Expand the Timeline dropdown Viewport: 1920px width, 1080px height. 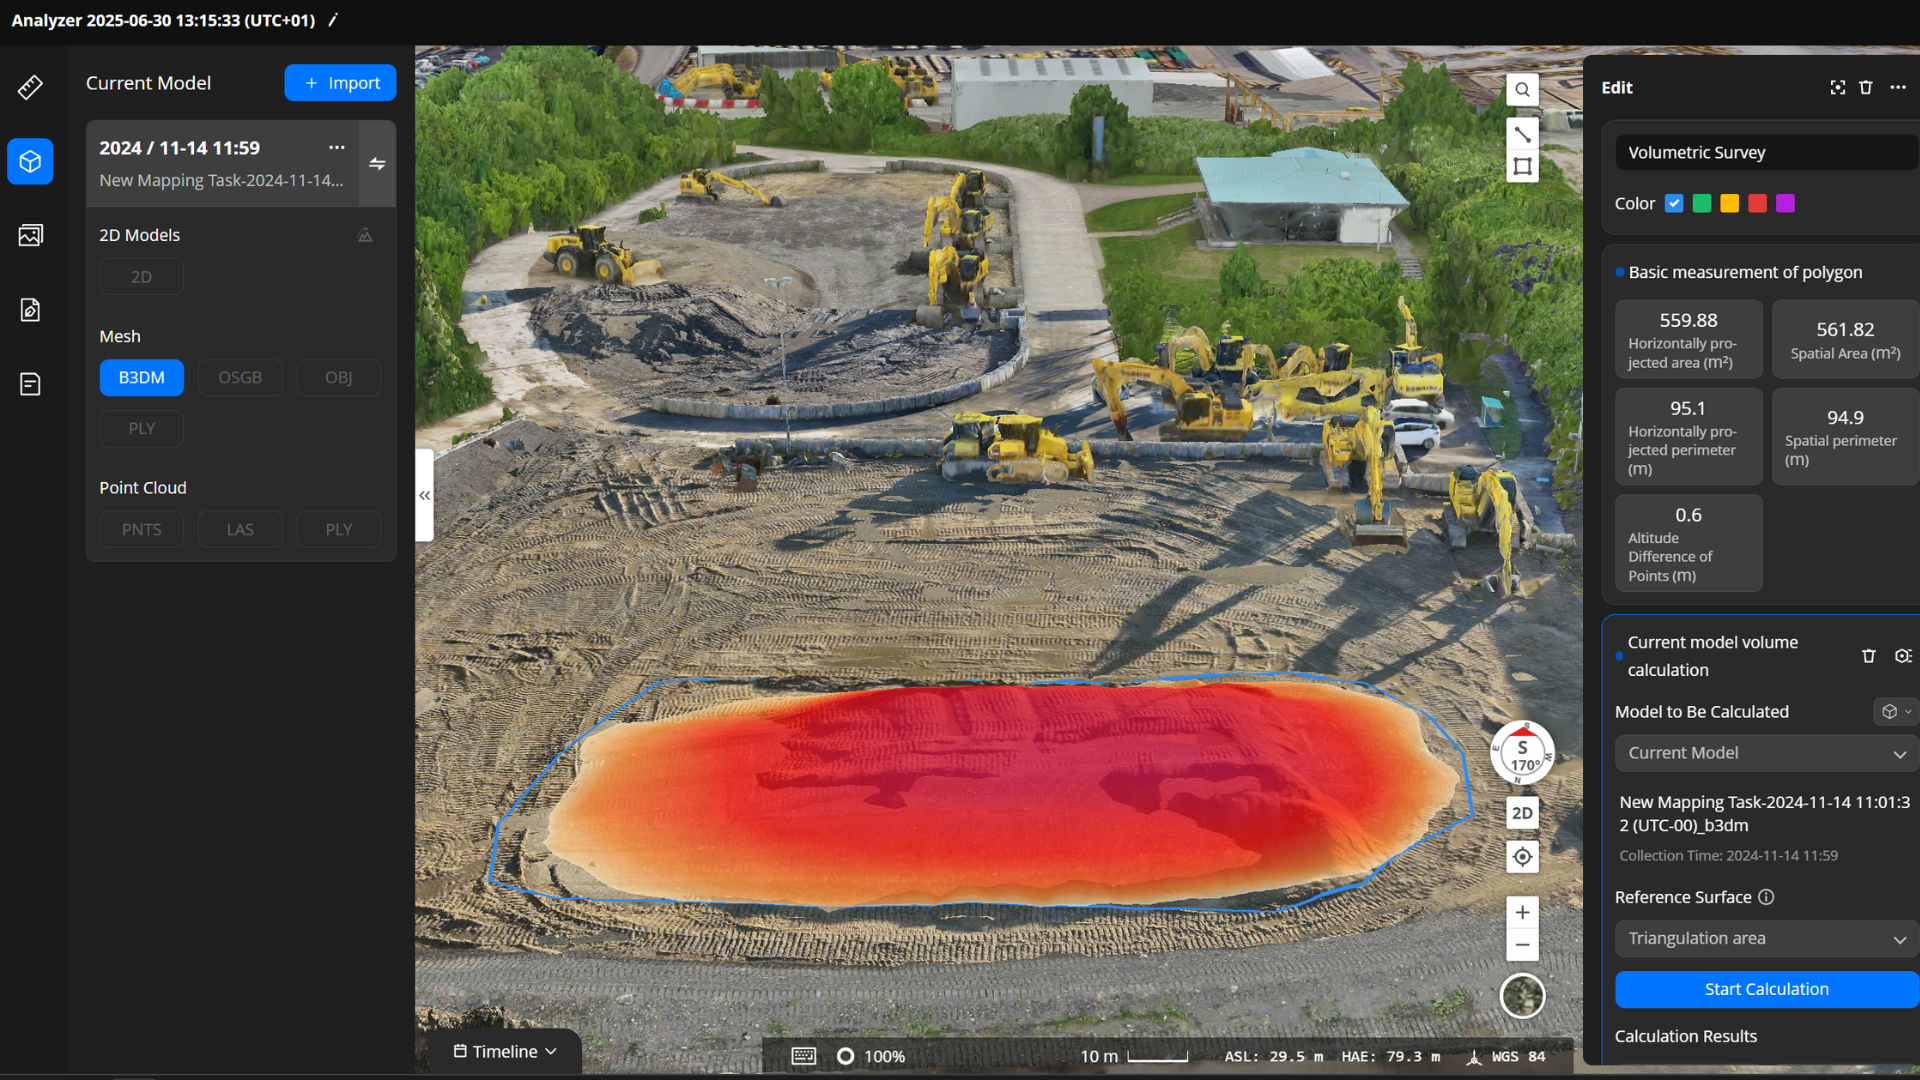click(x=505, y=1052)
